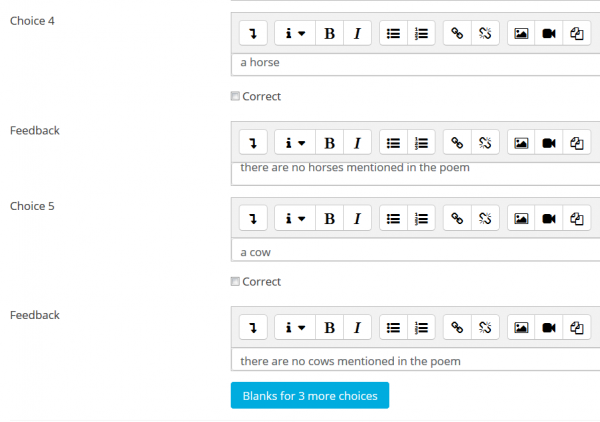Click Italic icon in Choice 4 toolbar
This screenshot has height=422, width=600.
point(357,33)
